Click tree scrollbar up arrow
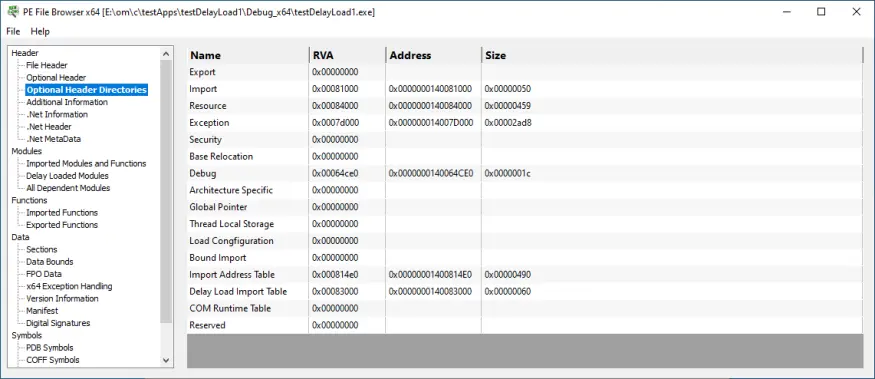Viewport: 875px width, 379px height. (x=166, y=54)
